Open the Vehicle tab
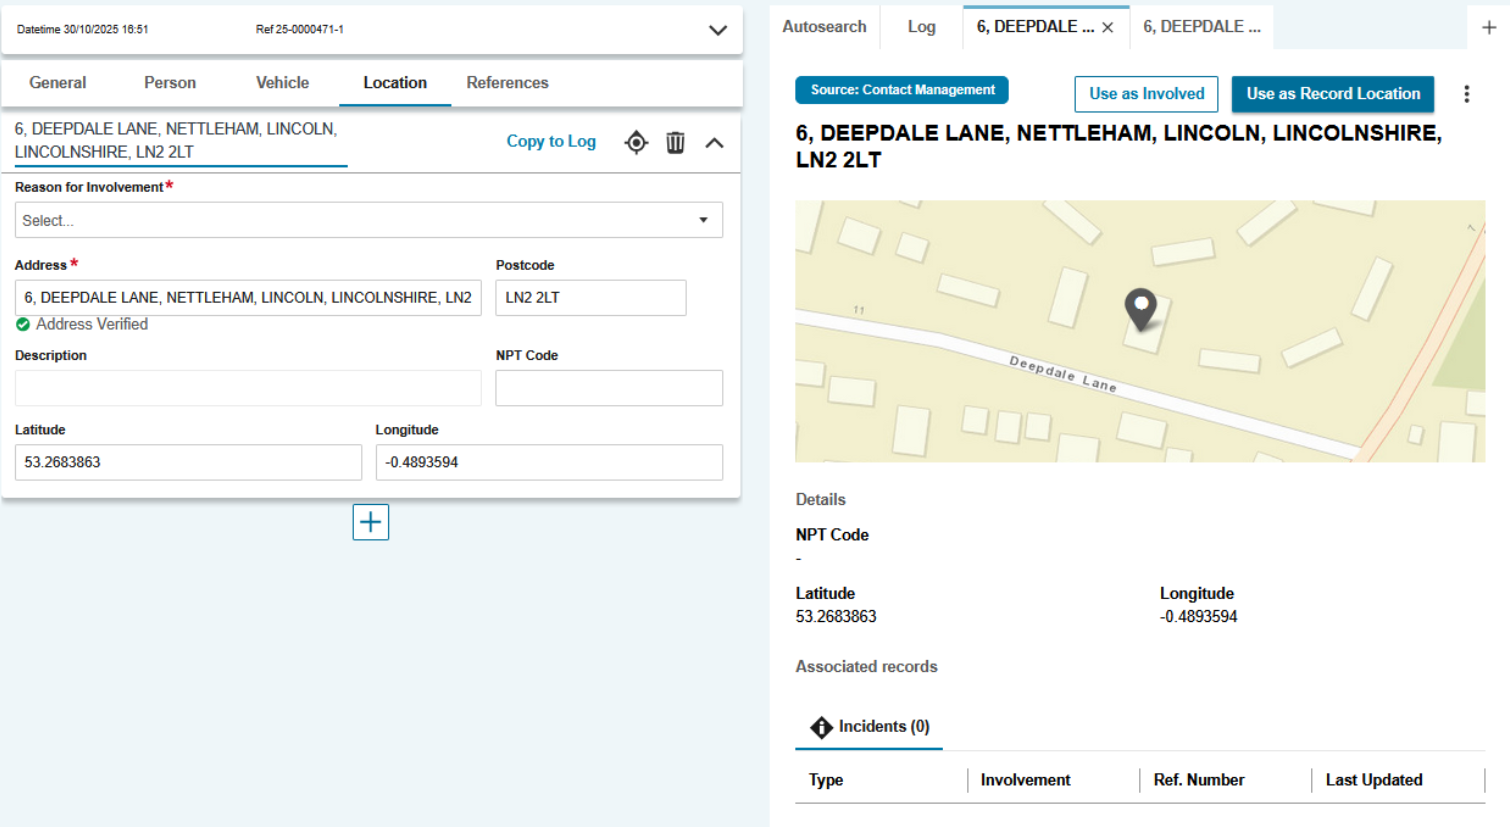1510x827 pixels. click(282, 83)
